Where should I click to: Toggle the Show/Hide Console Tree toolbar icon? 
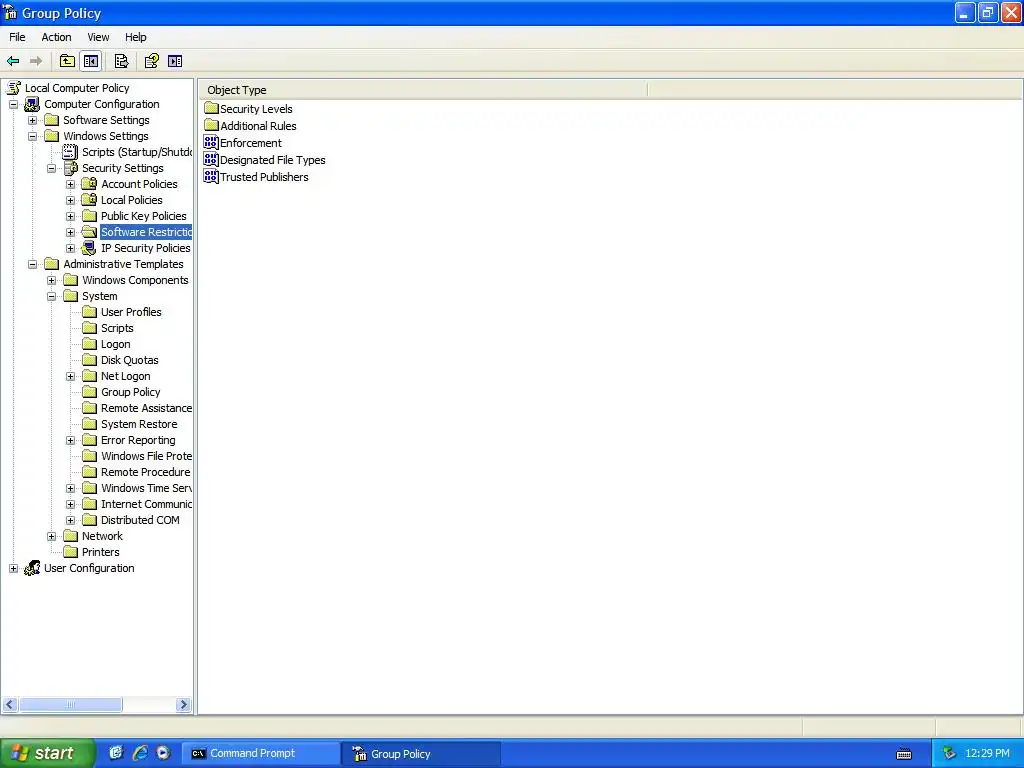tap(91, 61)
